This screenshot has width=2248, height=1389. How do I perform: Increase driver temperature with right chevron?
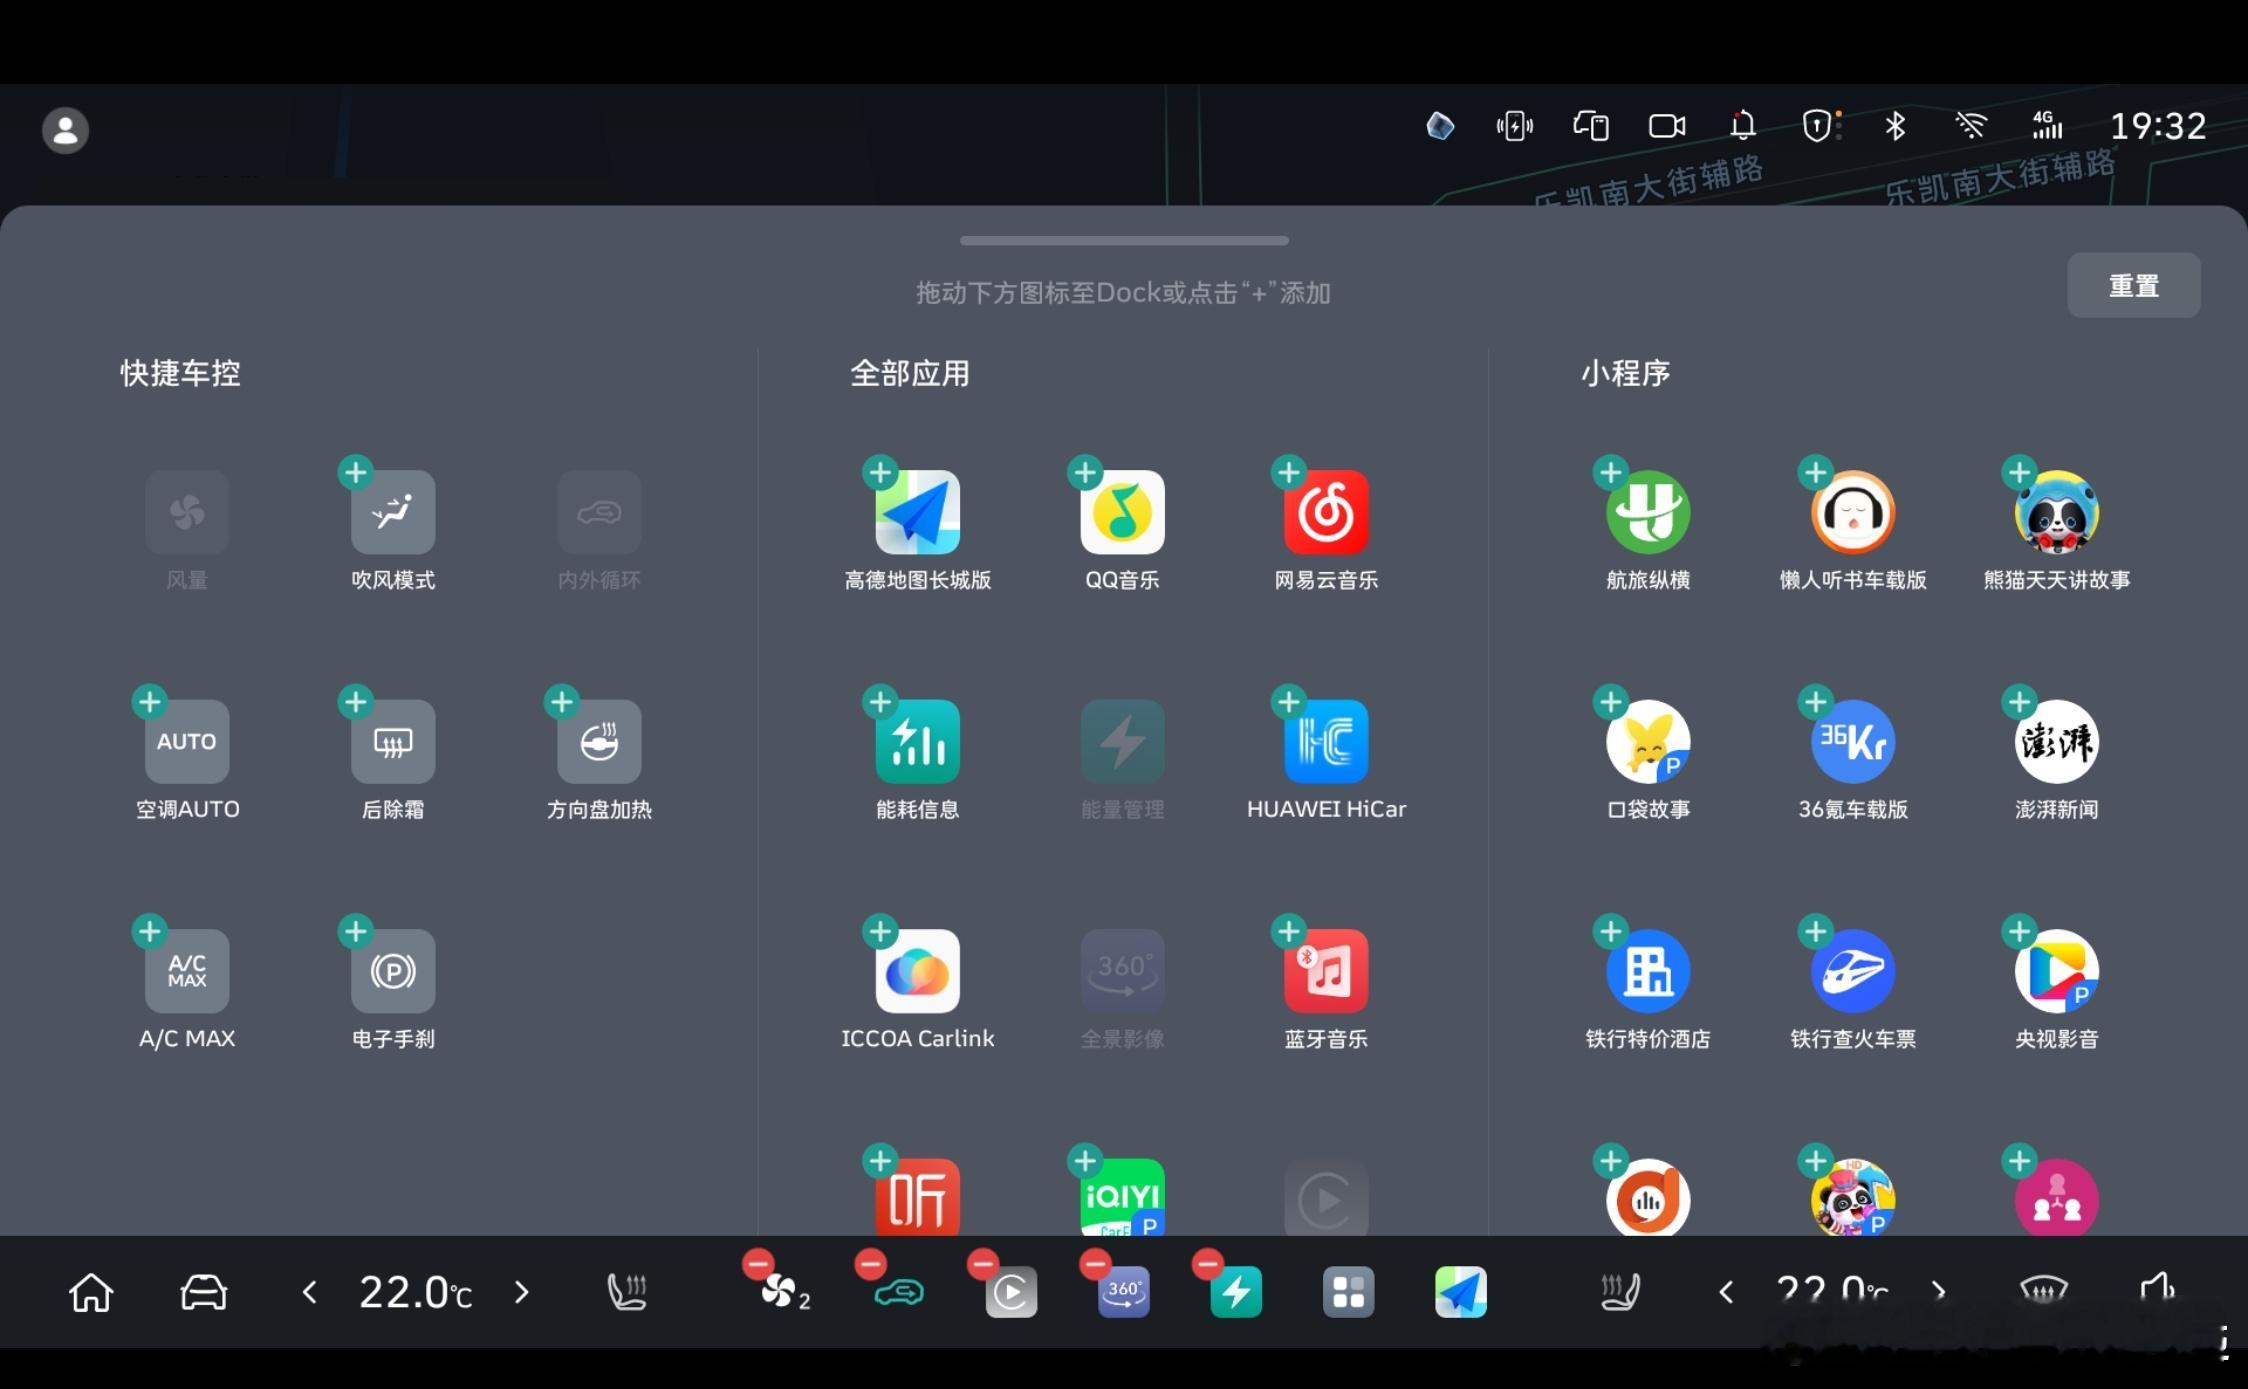point(521,1292)
